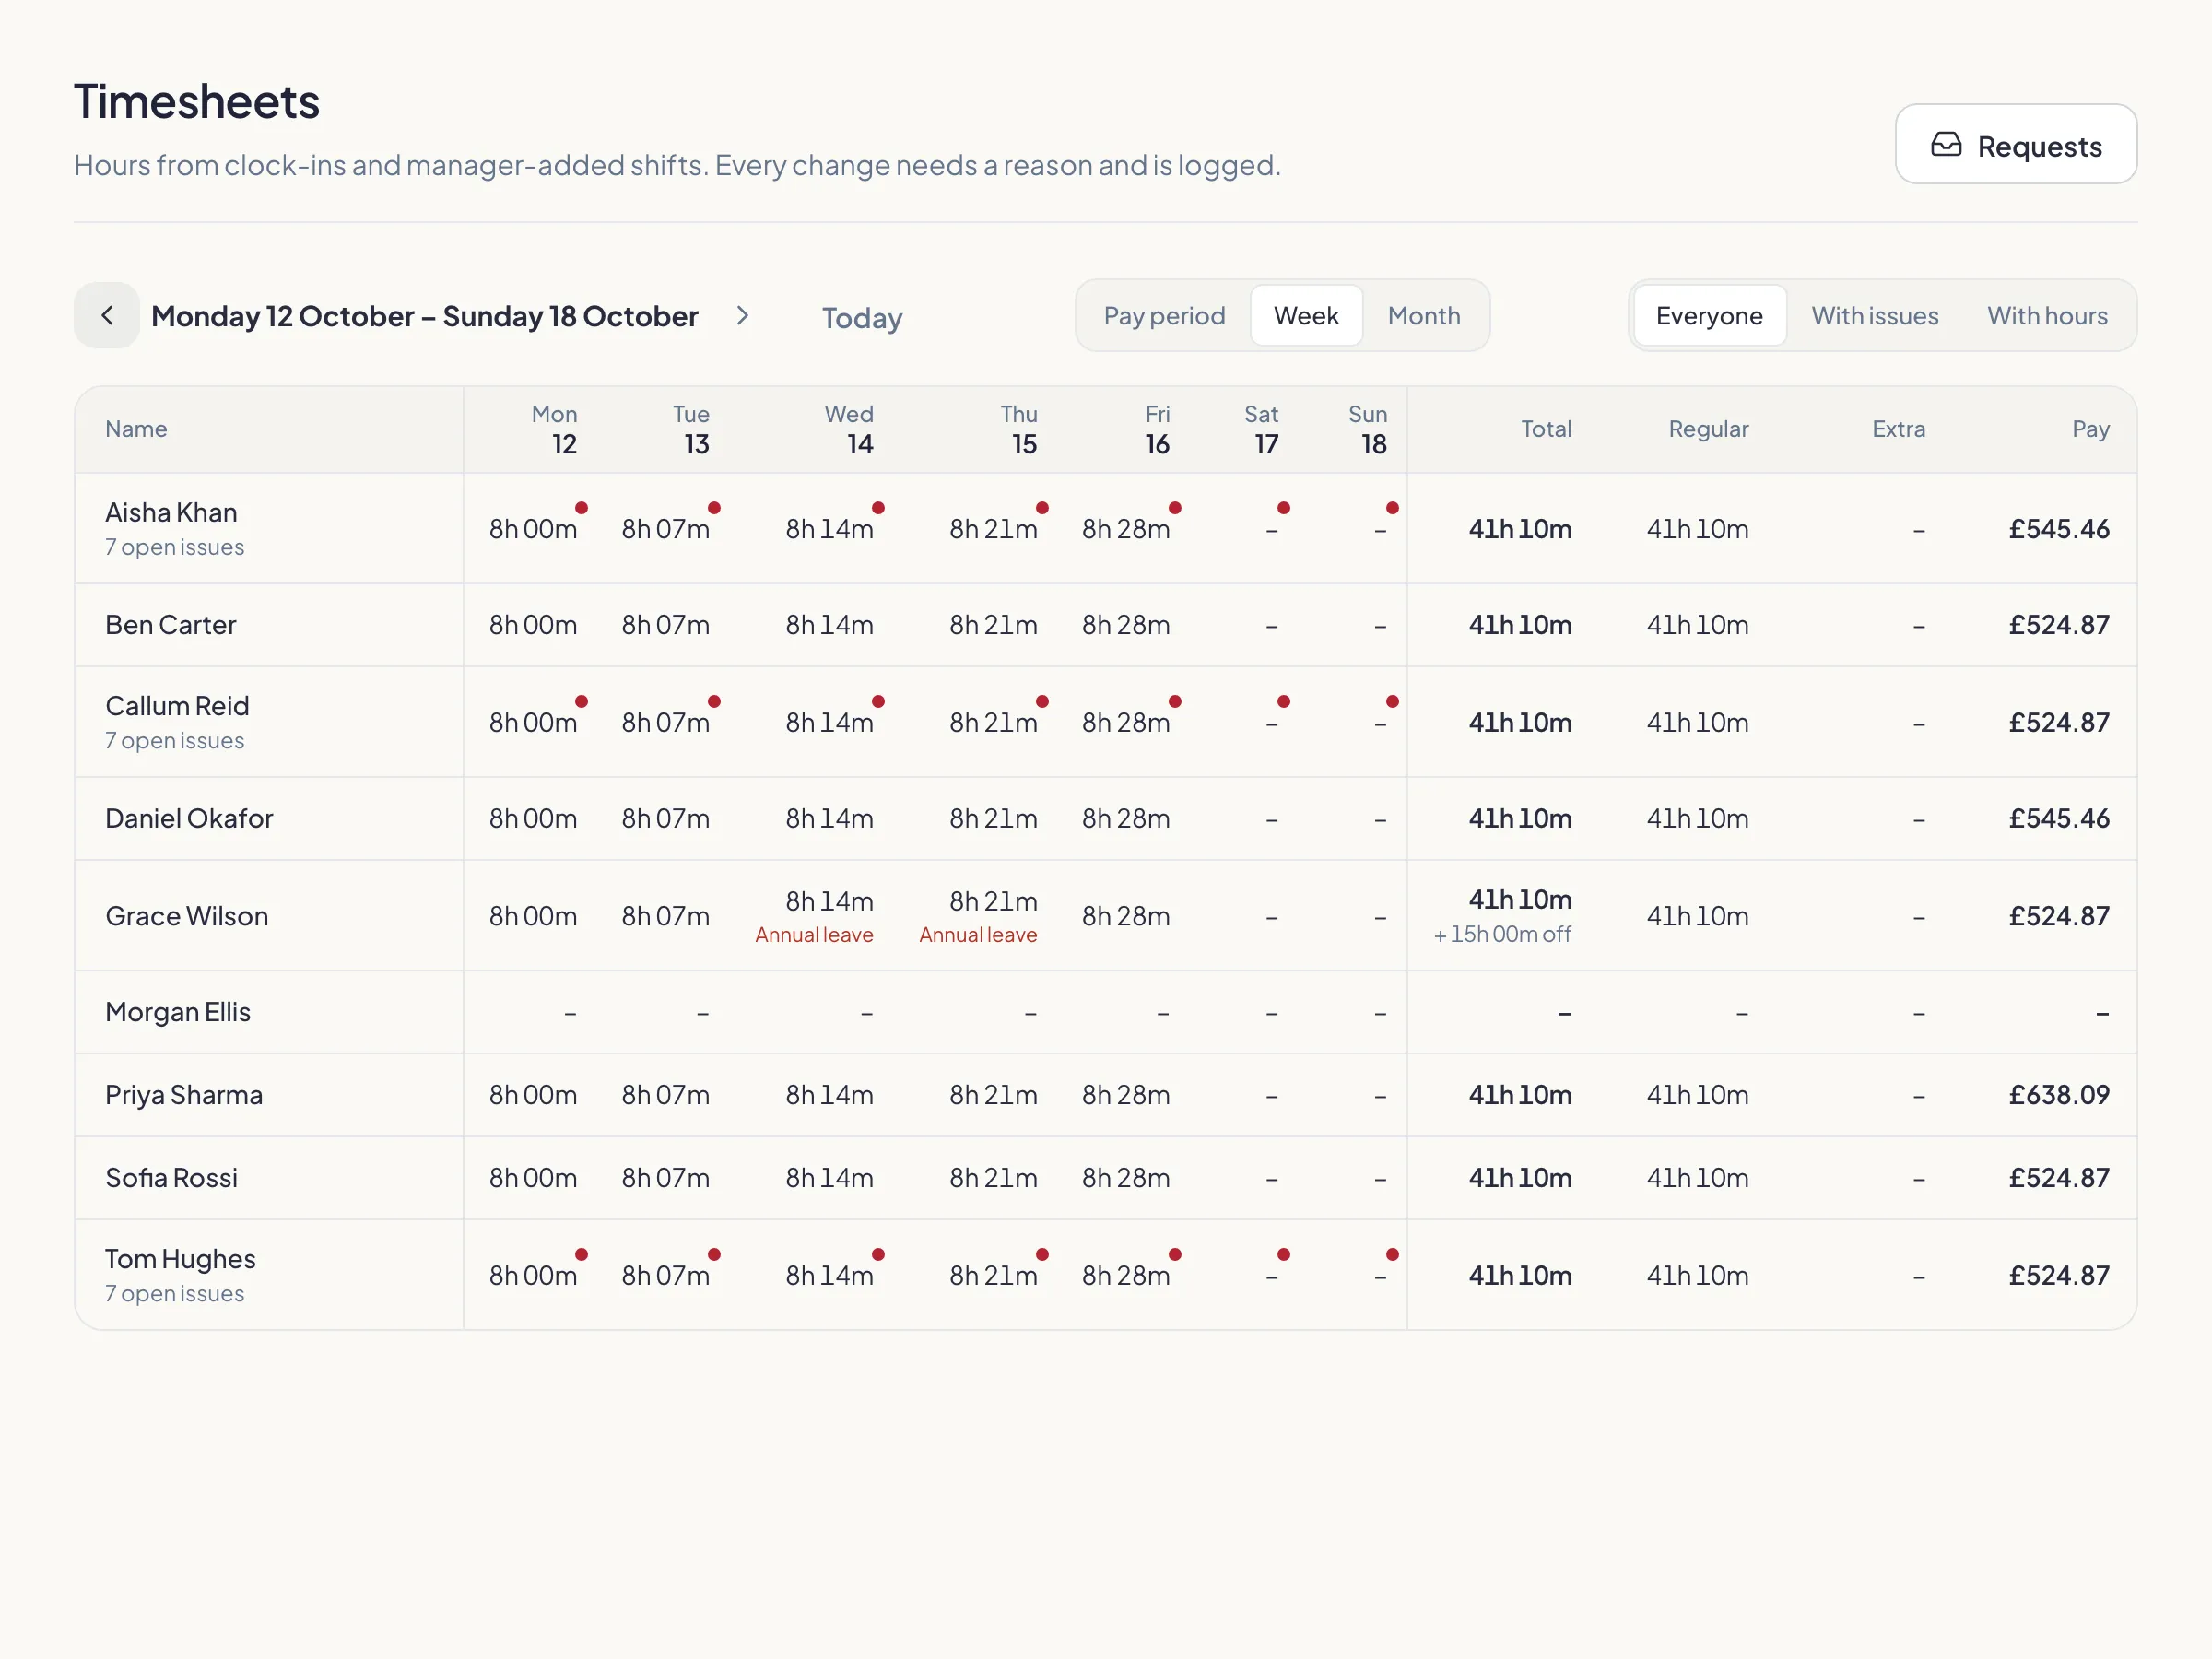Switch view to Pay period
This screenshot has height=1659, width=2212.
1164,316
